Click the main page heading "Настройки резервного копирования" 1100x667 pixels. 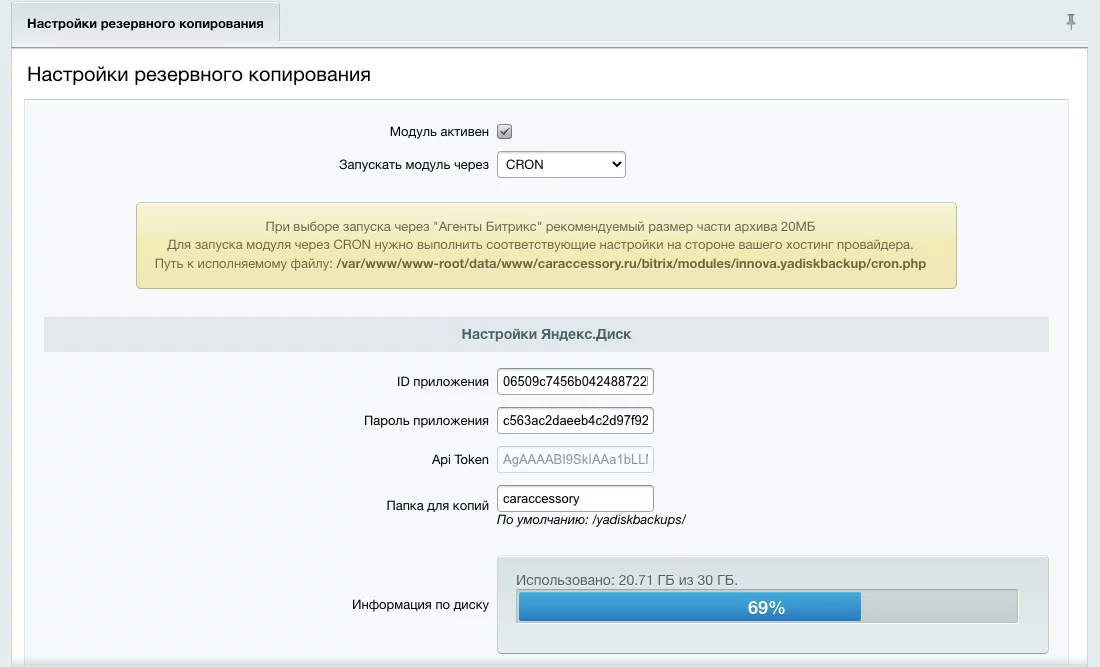tap(199, 74)
